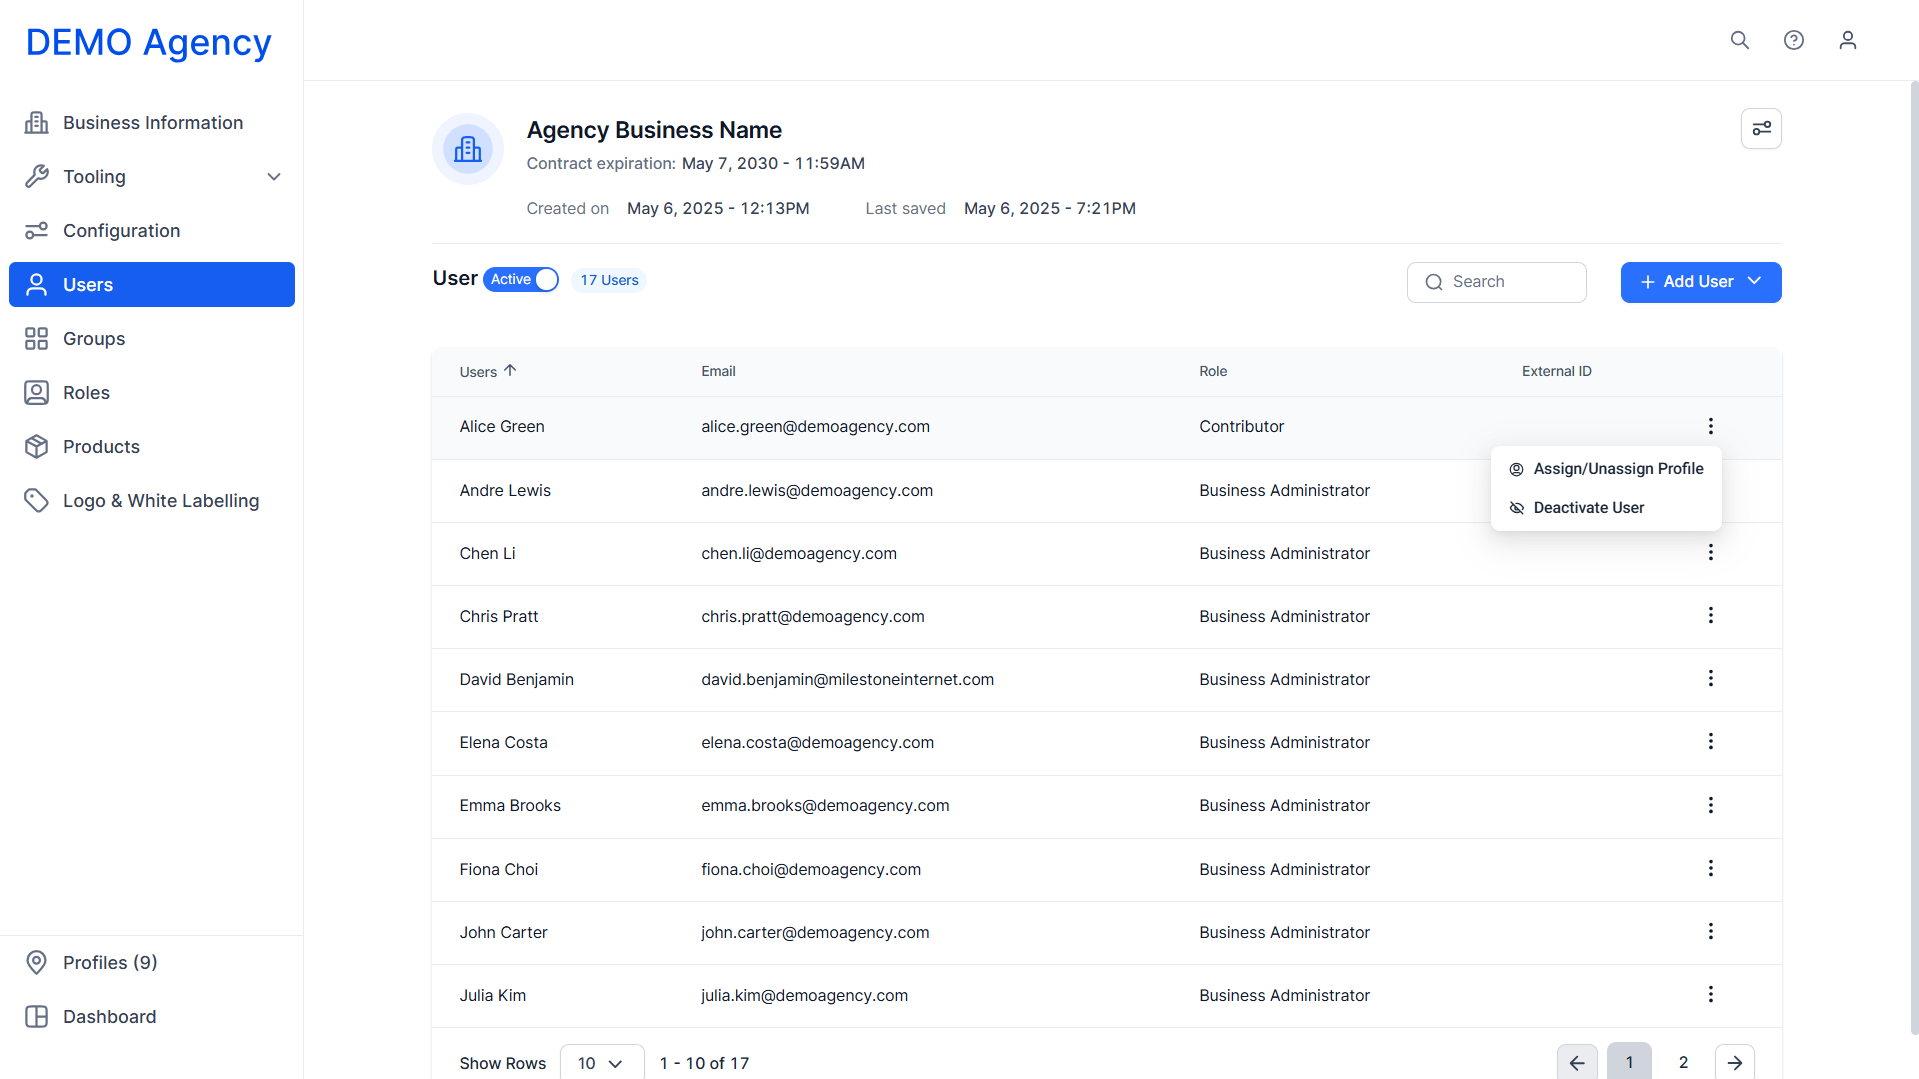The height and width of the screenshot is (1079, 1919).
Task: Open row actions menu for Chen Li
Action: (1711, 553)
